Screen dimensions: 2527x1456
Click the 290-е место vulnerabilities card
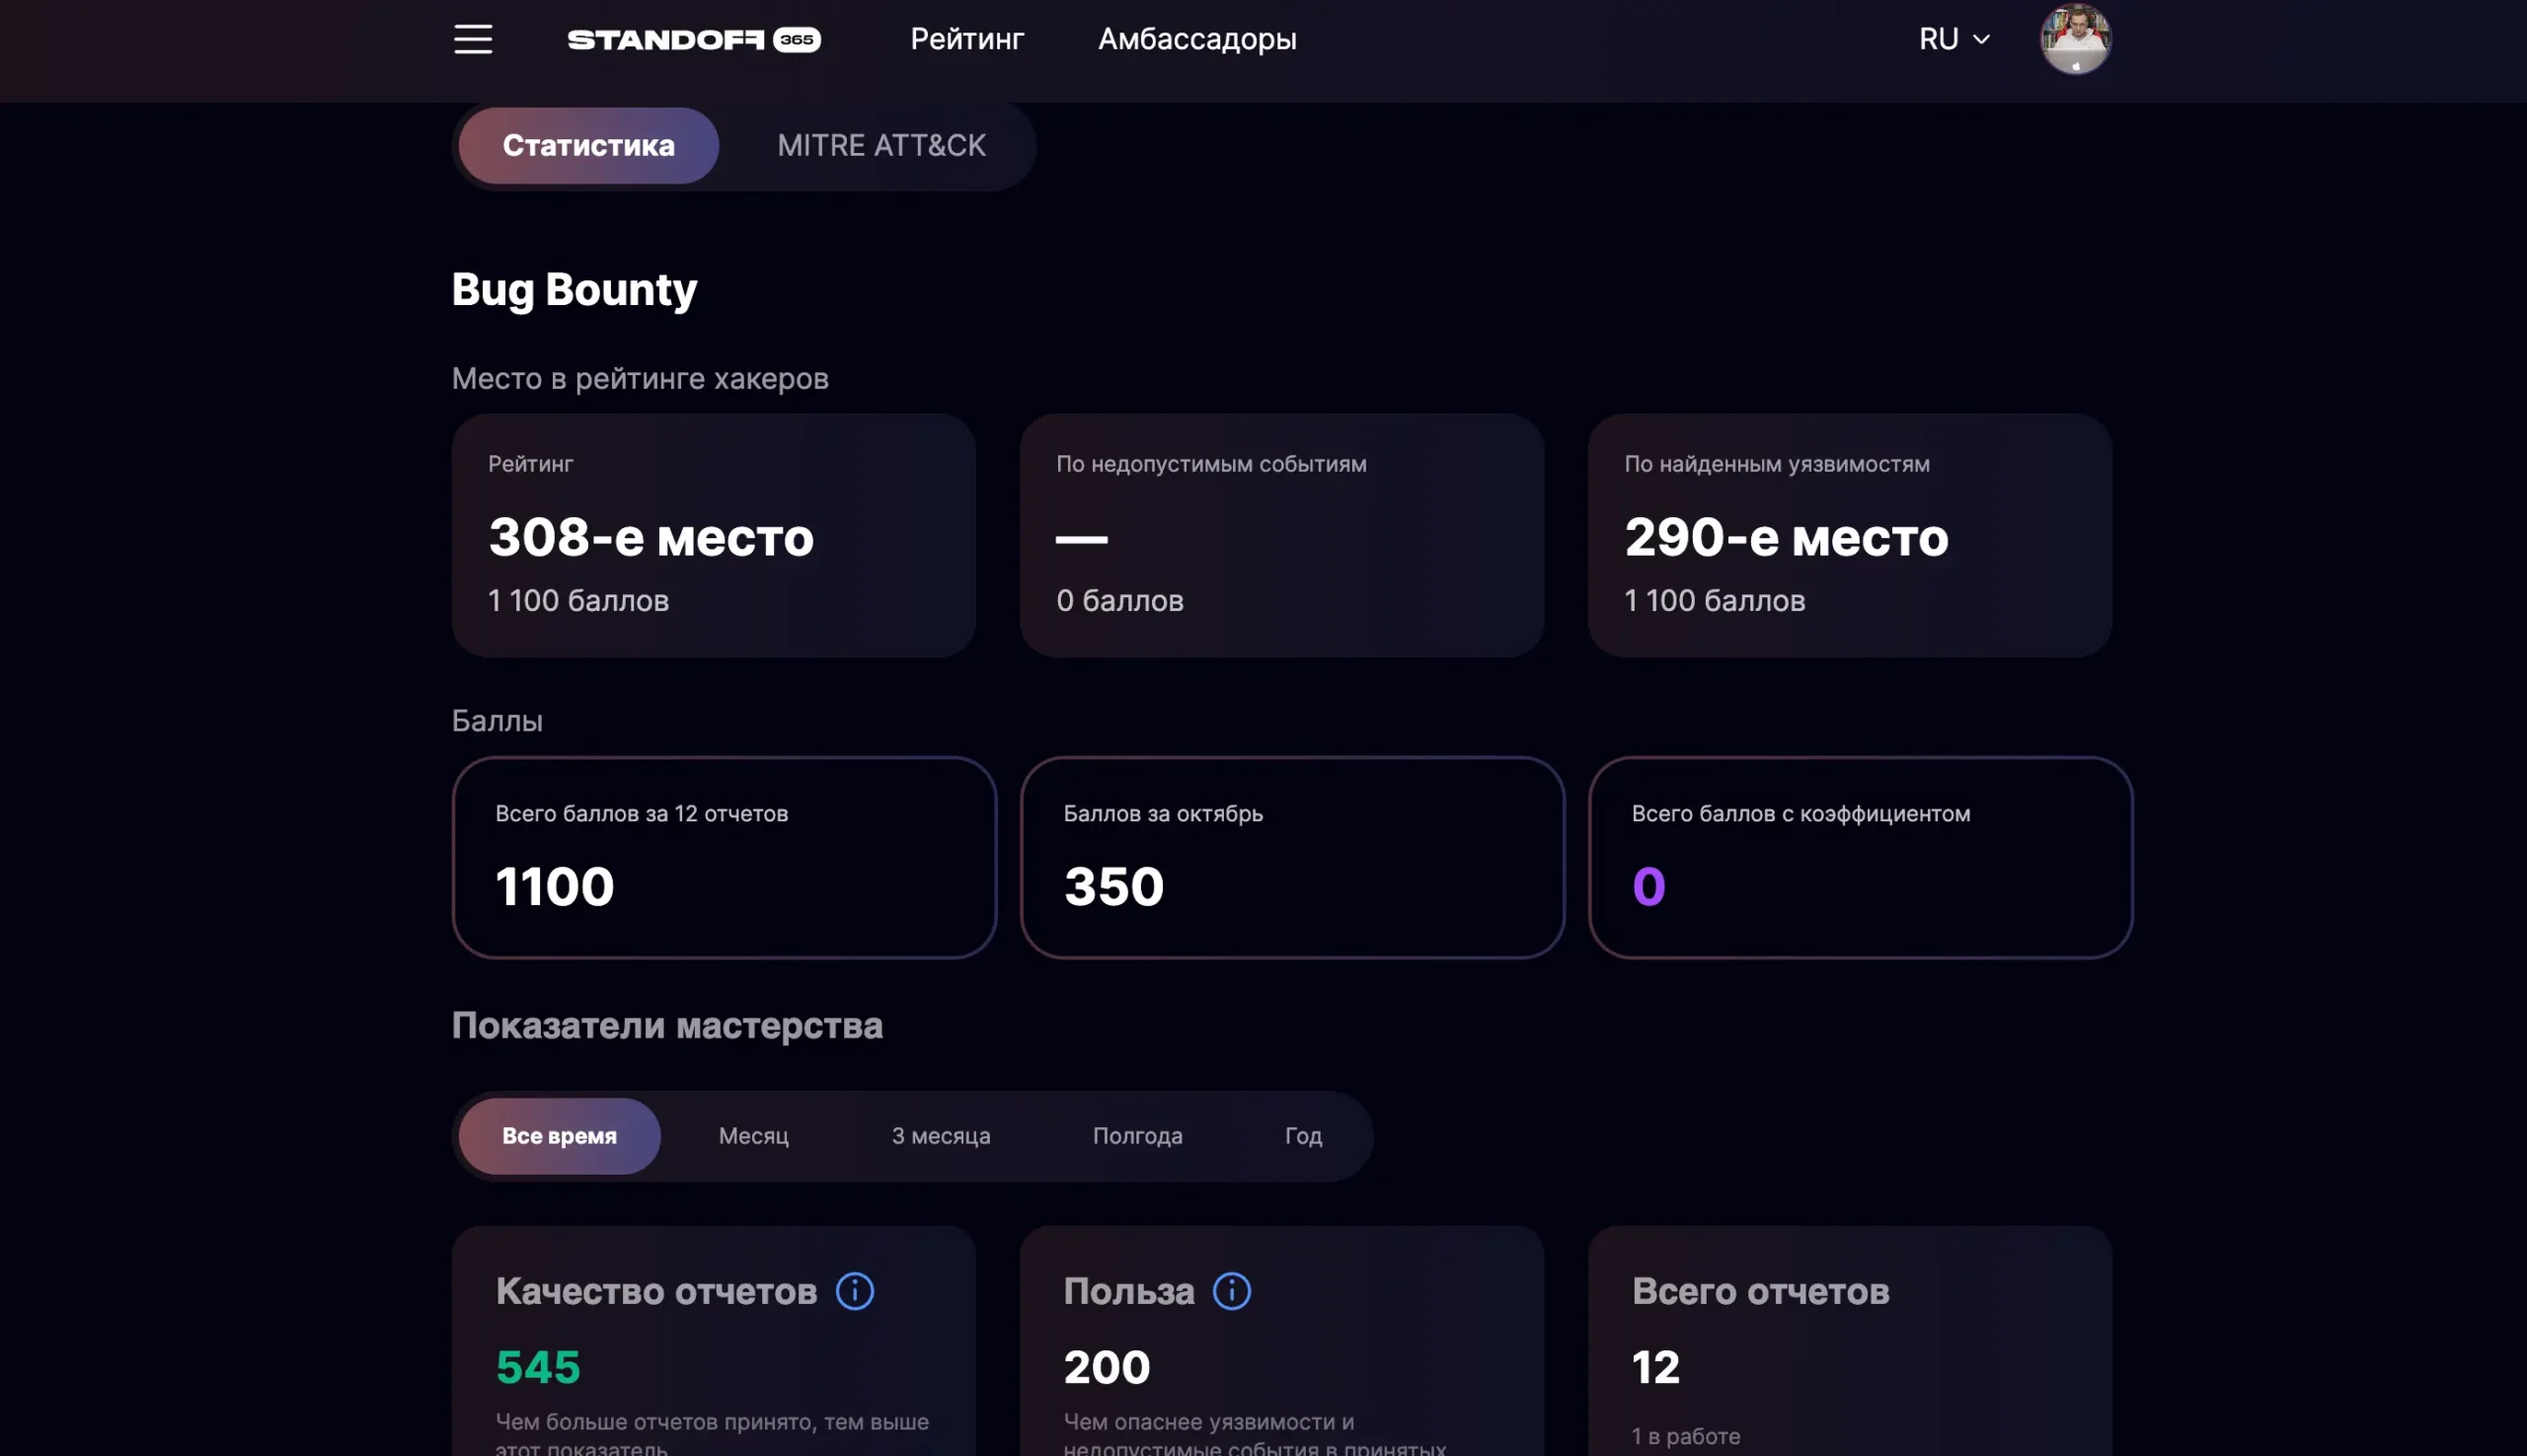tap(1849, 535)
